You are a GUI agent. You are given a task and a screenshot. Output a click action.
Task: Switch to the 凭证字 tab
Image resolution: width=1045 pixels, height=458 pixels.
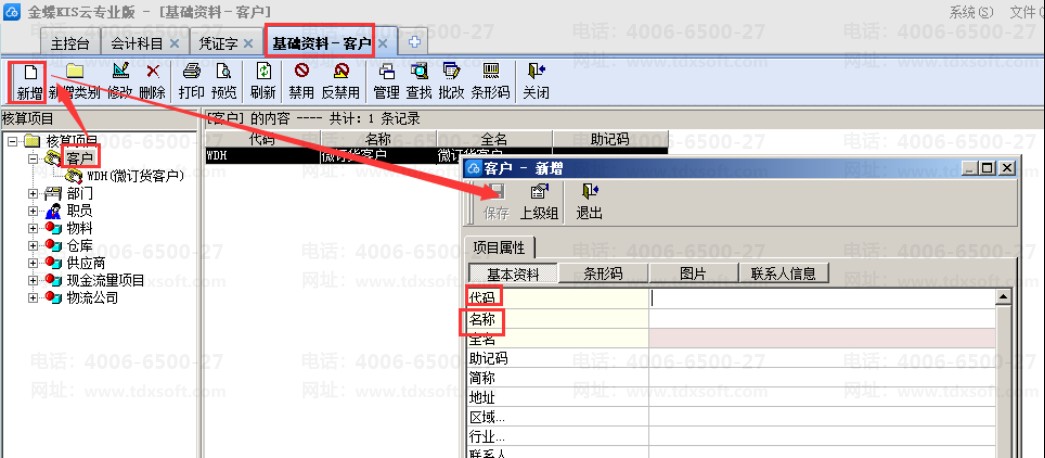click(217, 43)
